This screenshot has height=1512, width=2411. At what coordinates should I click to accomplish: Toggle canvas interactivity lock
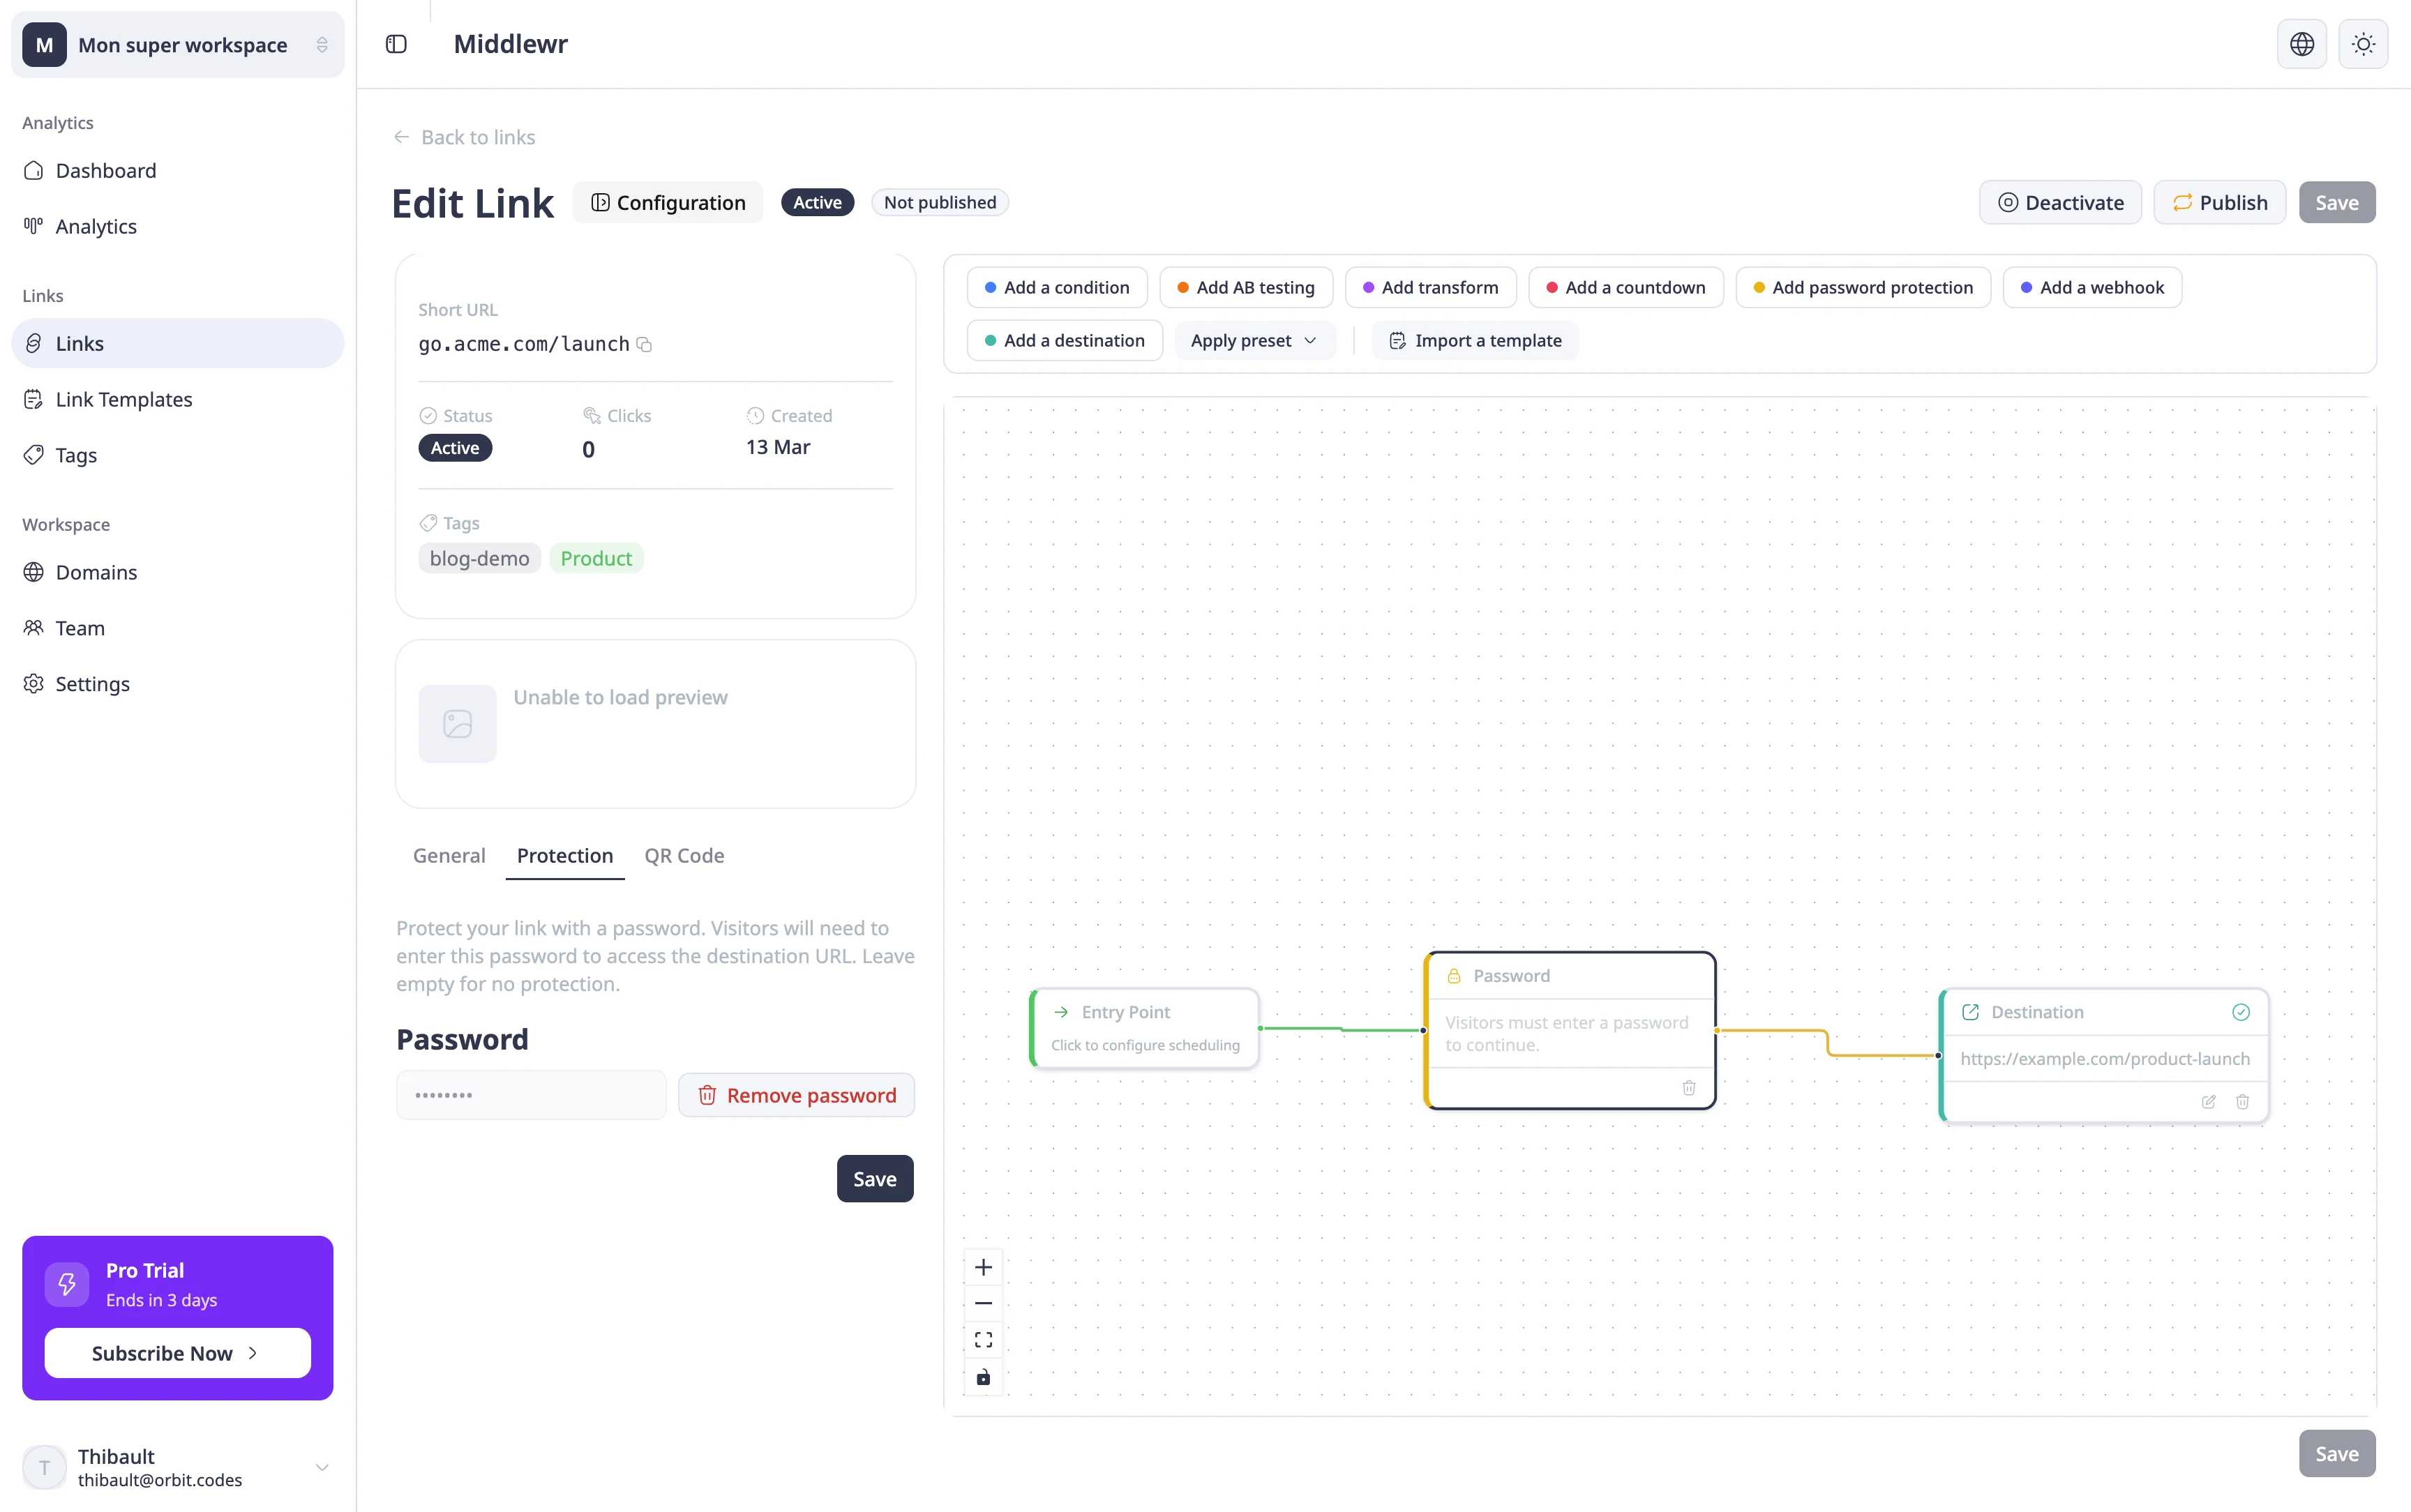click(983, 1377)
